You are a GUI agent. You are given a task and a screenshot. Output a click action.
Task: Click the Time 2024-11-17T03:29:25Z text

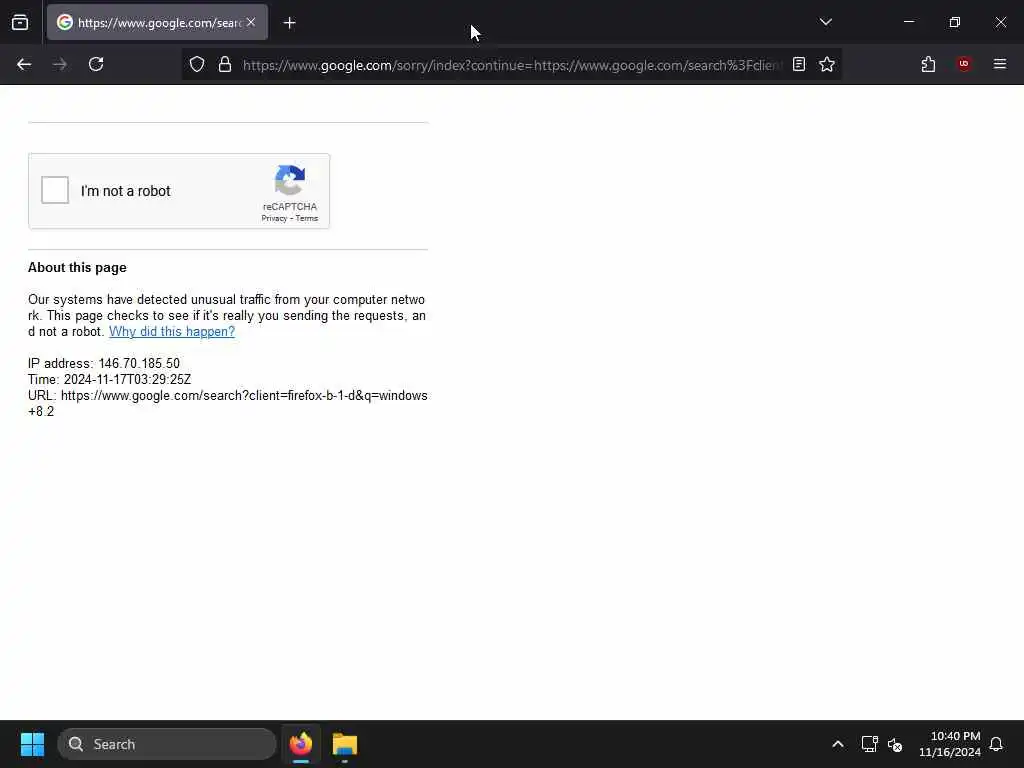pyautogui.click(x=110, y=379)
